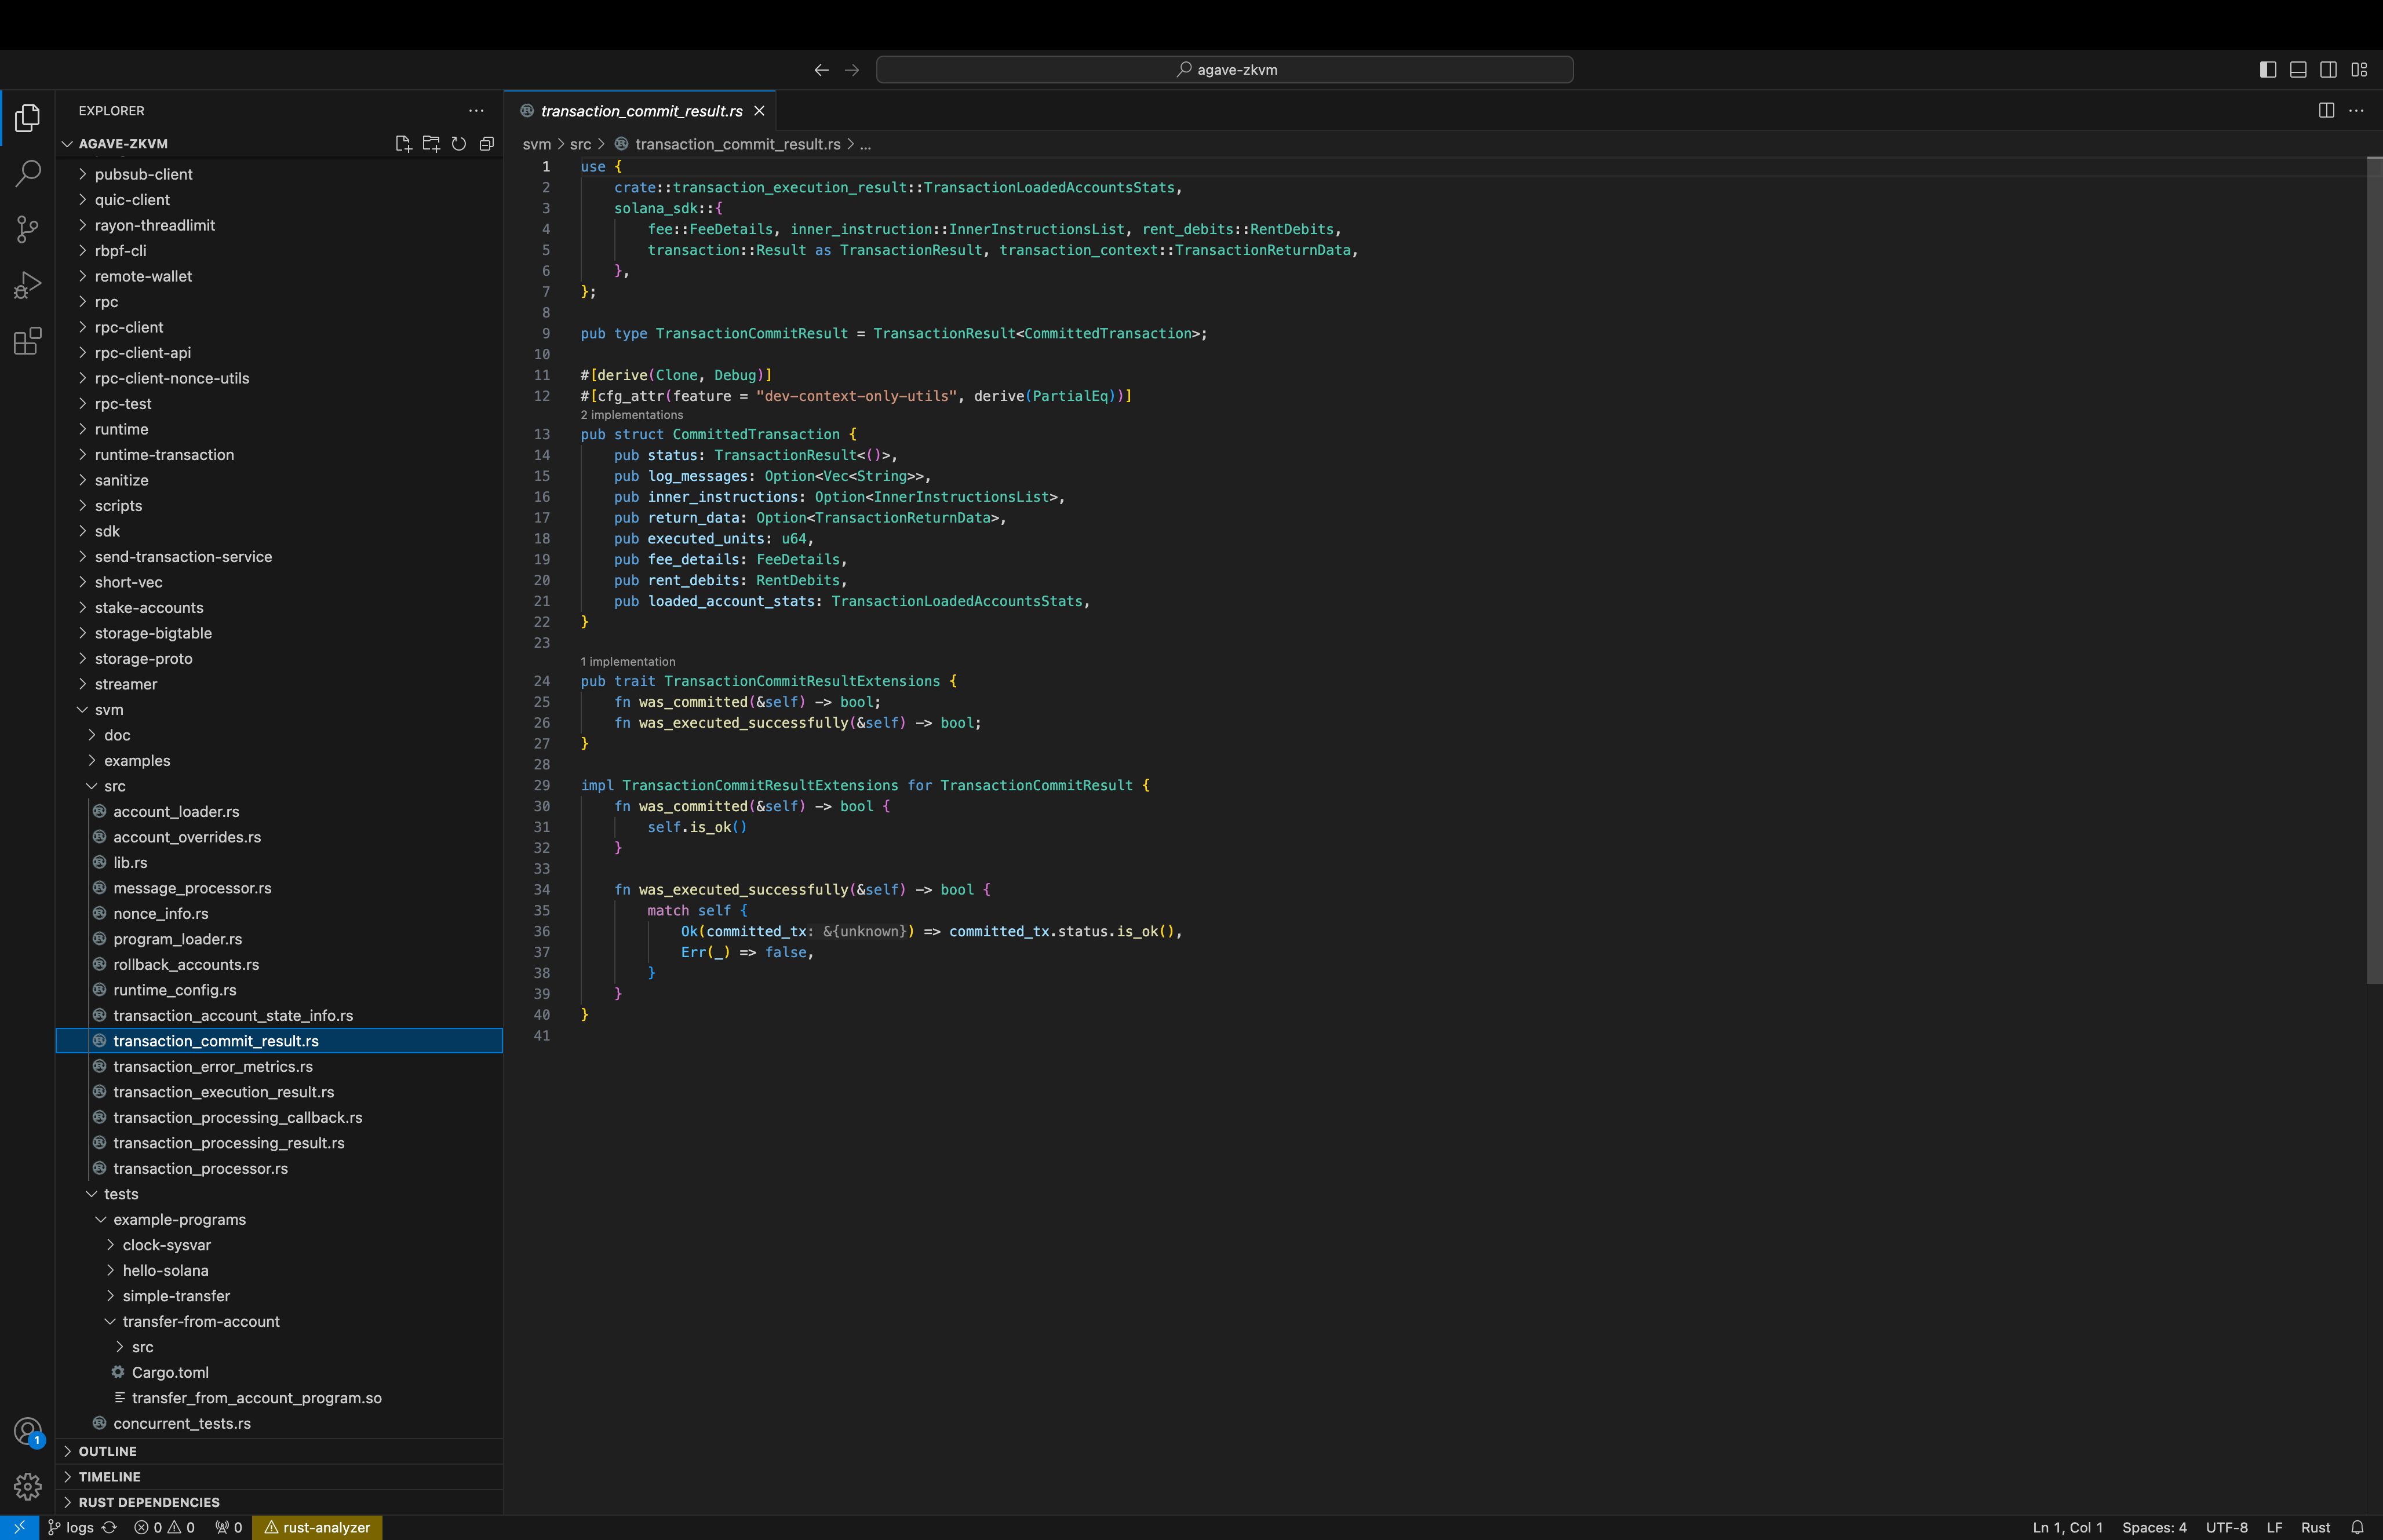The image size is (2383, 1540).
Task: Open the Accounts icon with badge
Action: click(28, 1432)
